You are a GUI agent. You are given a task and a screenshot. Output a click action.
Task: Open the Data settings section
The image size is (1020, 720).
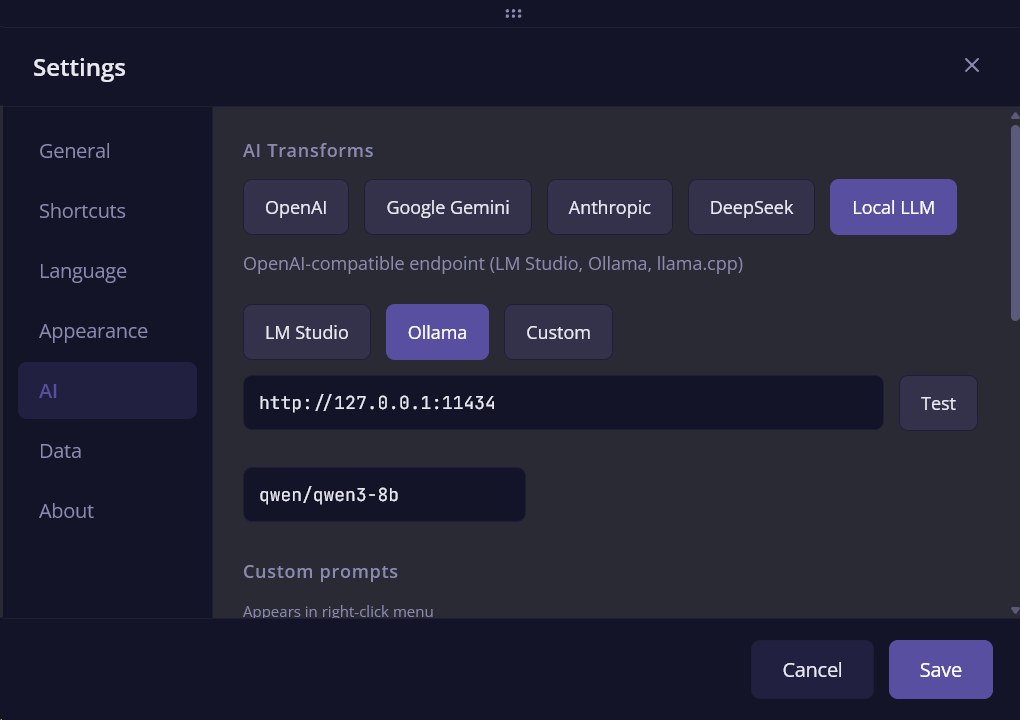pyautogui.click(x=60, y=451)
